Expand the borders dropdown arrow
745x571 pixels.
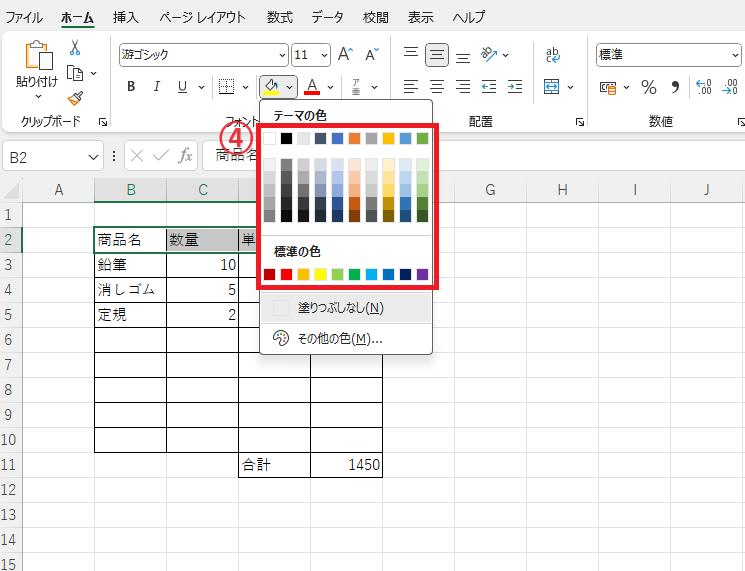coord(246,87)
